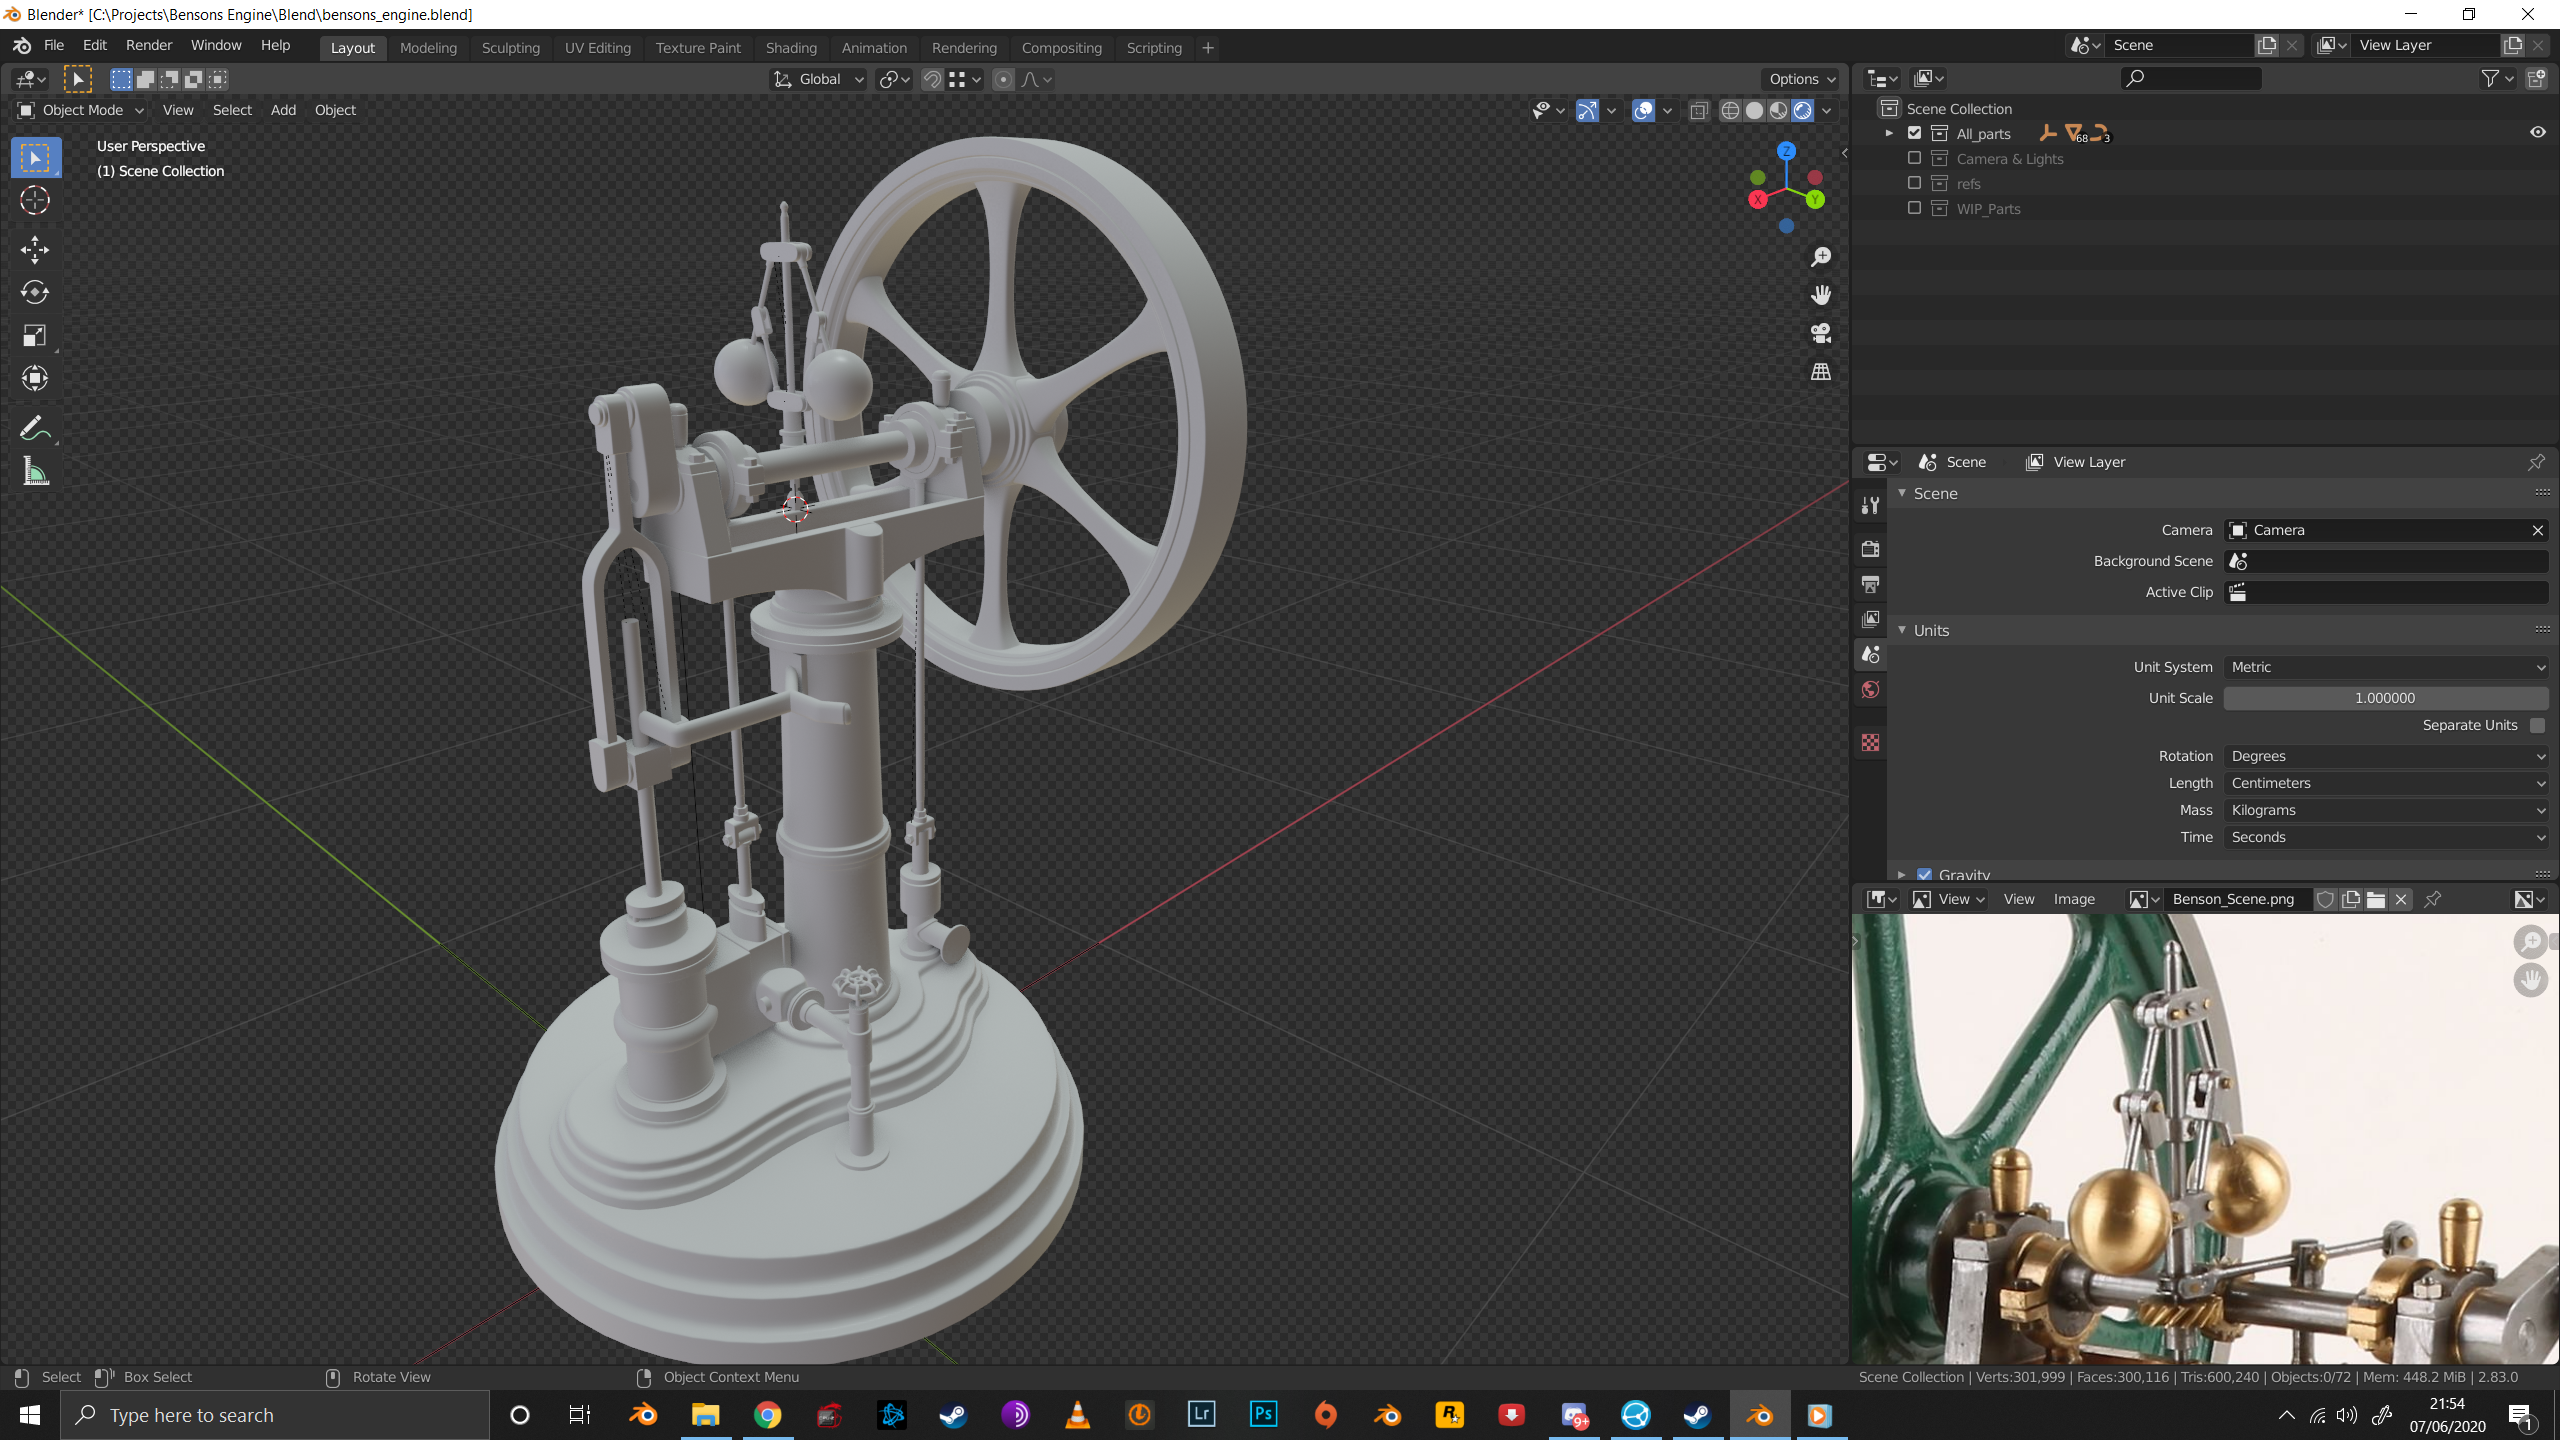
Task: Click the outliner search field
Action: tap(2190, 78)
